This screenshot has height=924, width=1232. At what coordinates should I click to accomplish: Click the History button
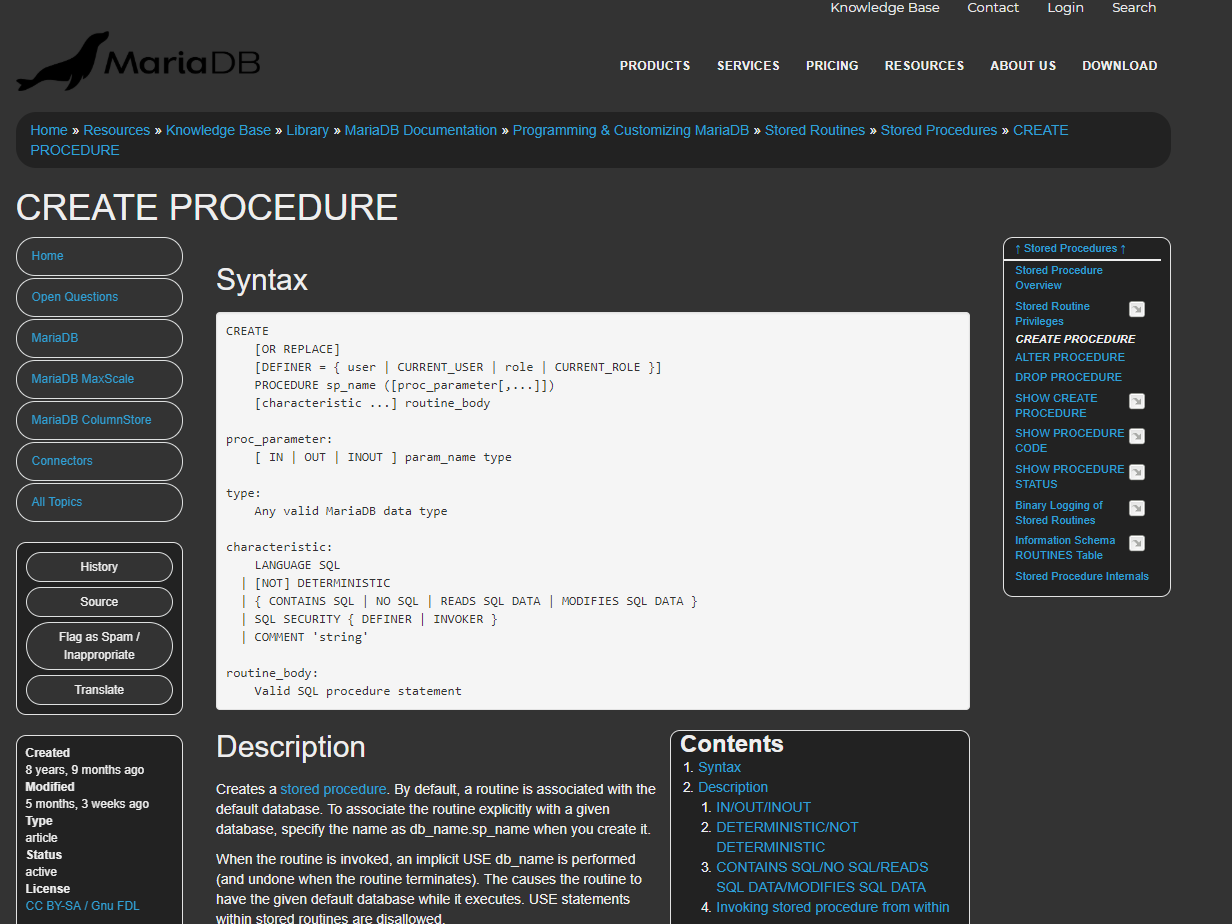(99, 566)
